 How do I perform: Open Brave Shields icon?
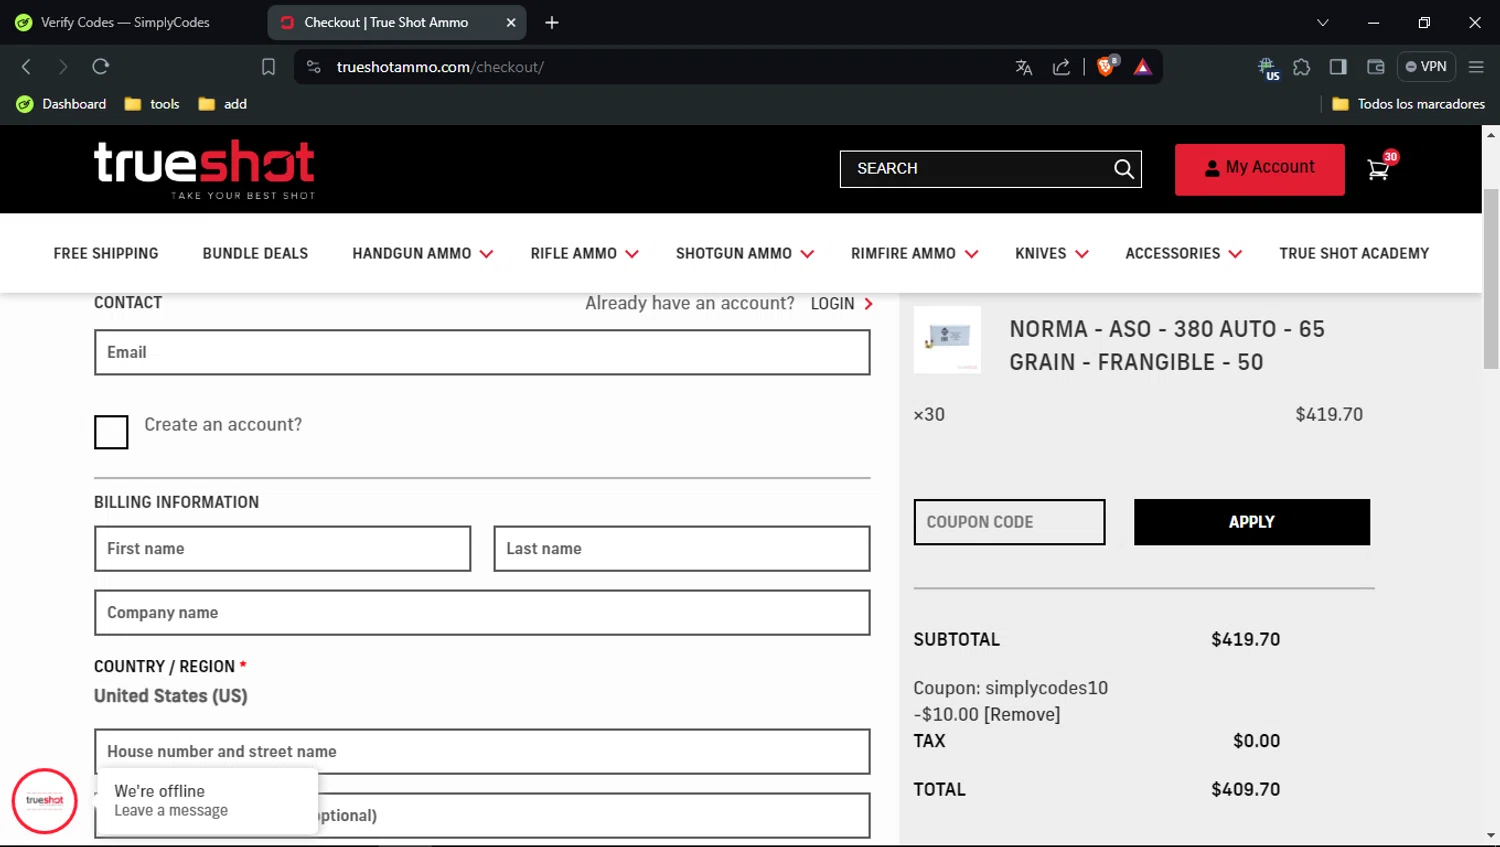pos(1106,67)
